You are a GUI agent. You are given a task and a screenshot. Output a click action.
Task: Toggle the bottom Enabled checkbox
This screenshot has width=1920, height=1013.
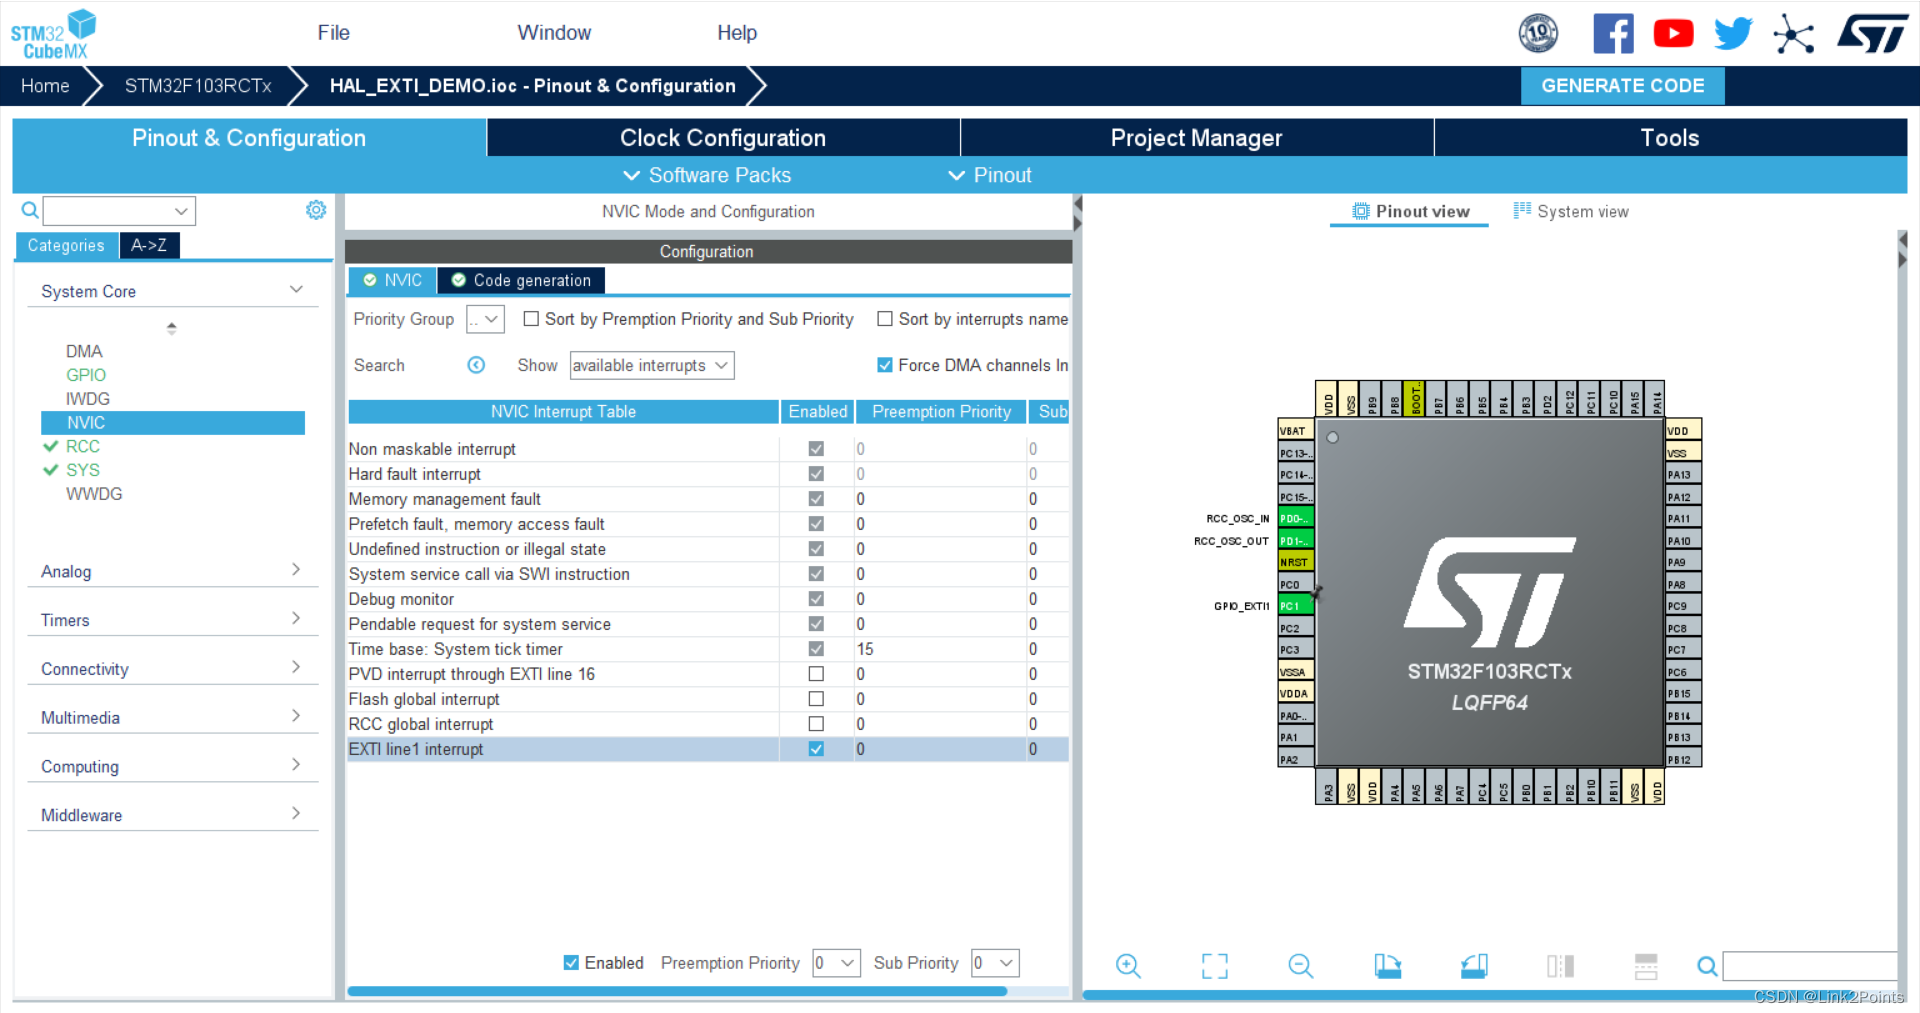571,963
